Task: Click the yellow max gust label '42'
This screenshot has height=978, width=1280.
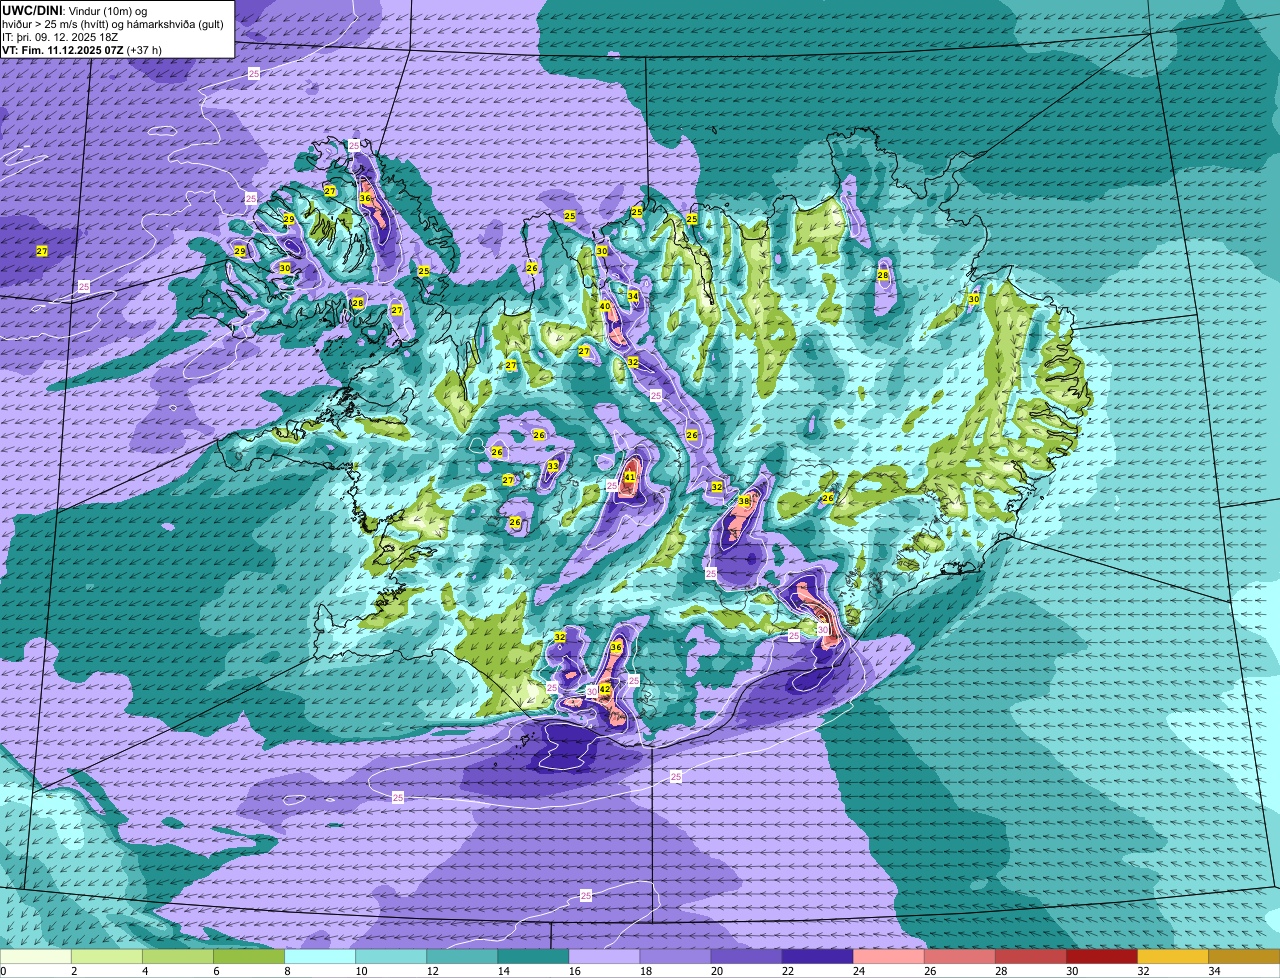Action: click(x=604, y=689)
